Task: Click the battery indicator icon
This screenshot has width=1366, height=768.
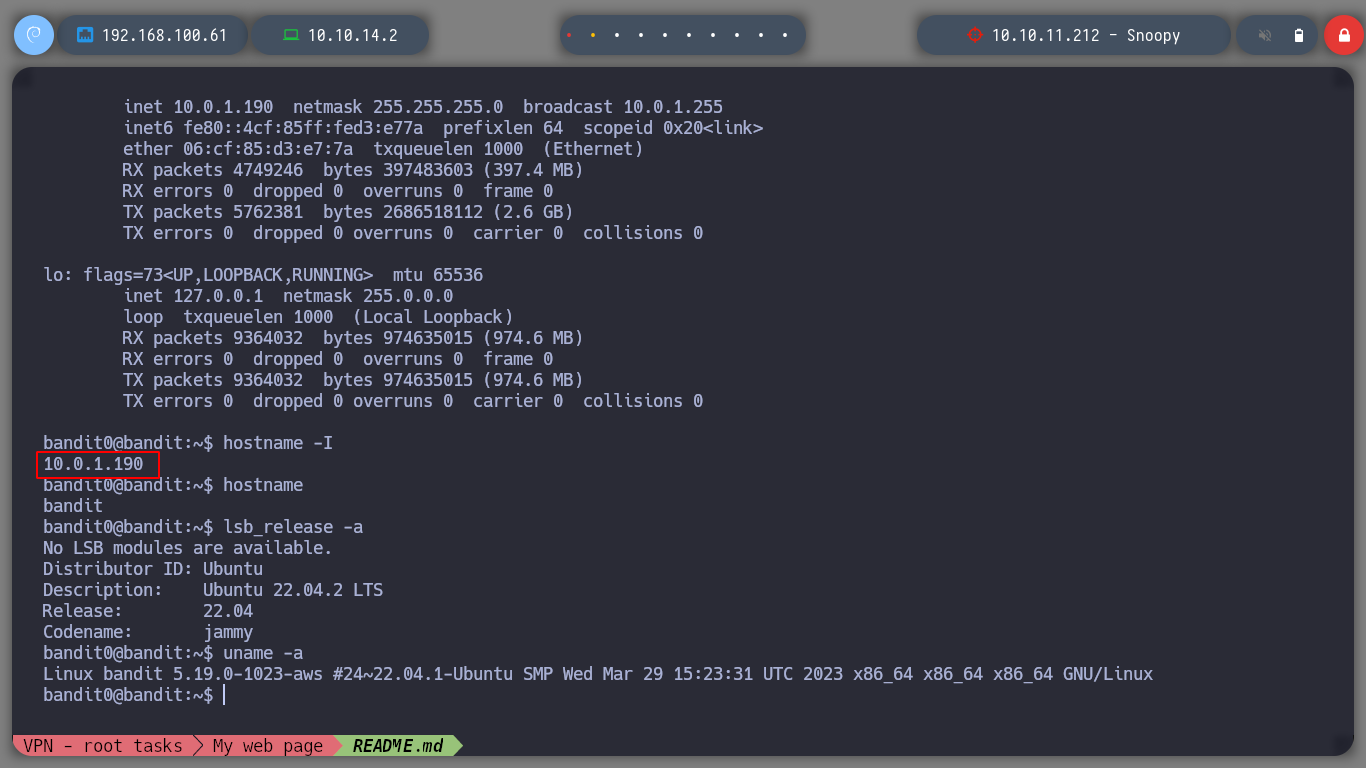Action: coord(1299,35)
